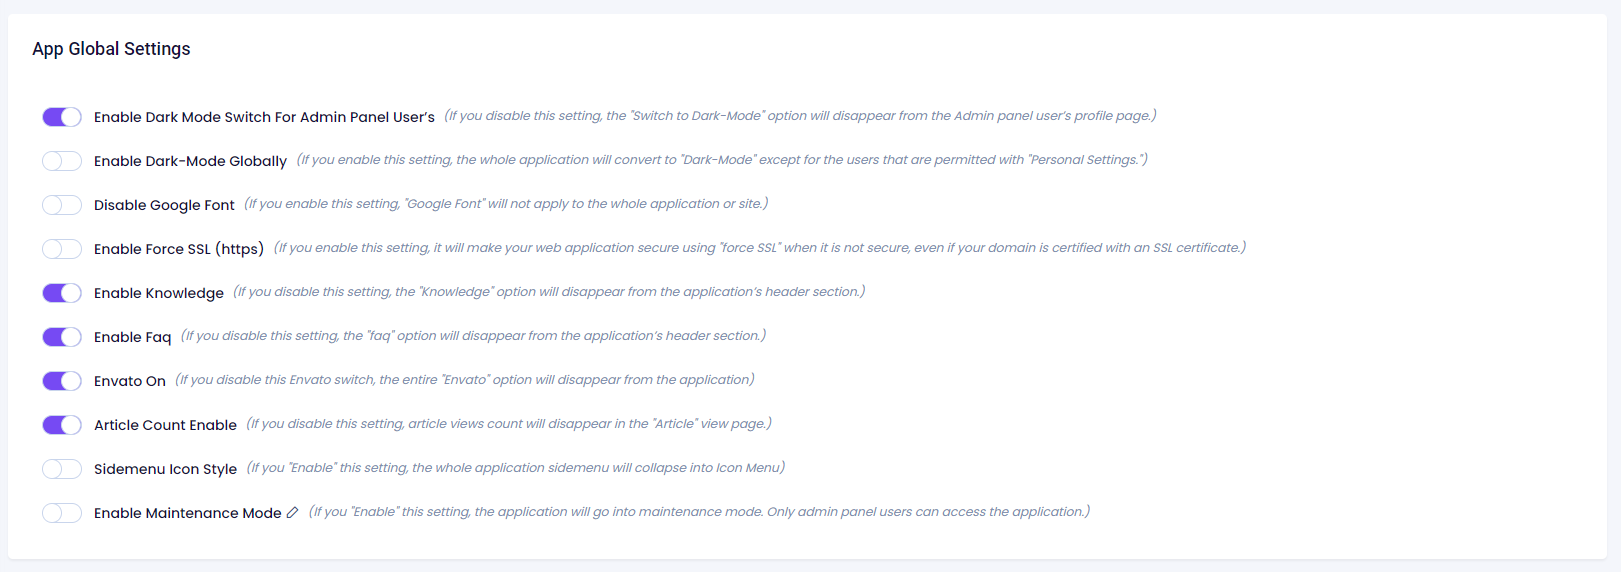Disable the Article Count Enable switch
The image size is (1621, 572).
[x=62, y=425]
